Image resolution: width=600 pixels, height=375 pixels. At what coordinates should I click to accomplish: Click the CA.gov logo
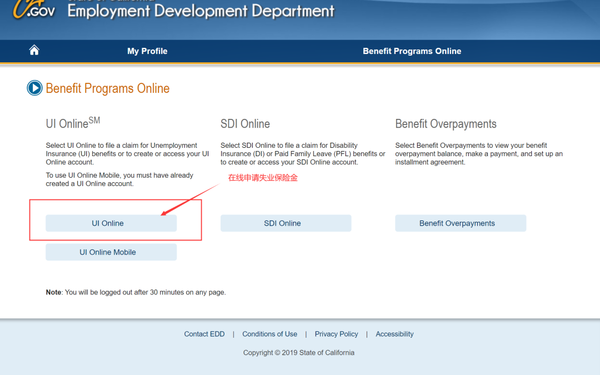tap(34, 9)
